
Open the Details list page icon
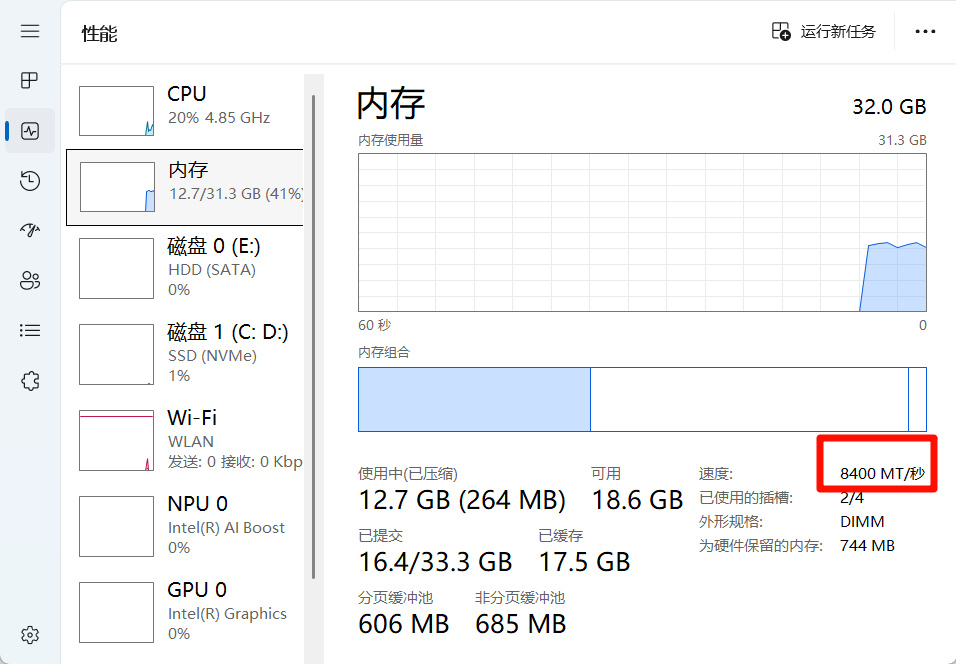pos(30,330)
